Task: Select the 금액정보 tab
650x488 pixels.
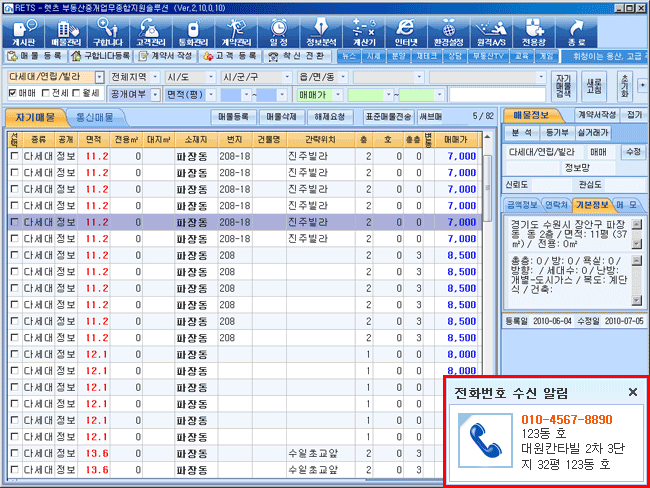Action: point(522,204)
